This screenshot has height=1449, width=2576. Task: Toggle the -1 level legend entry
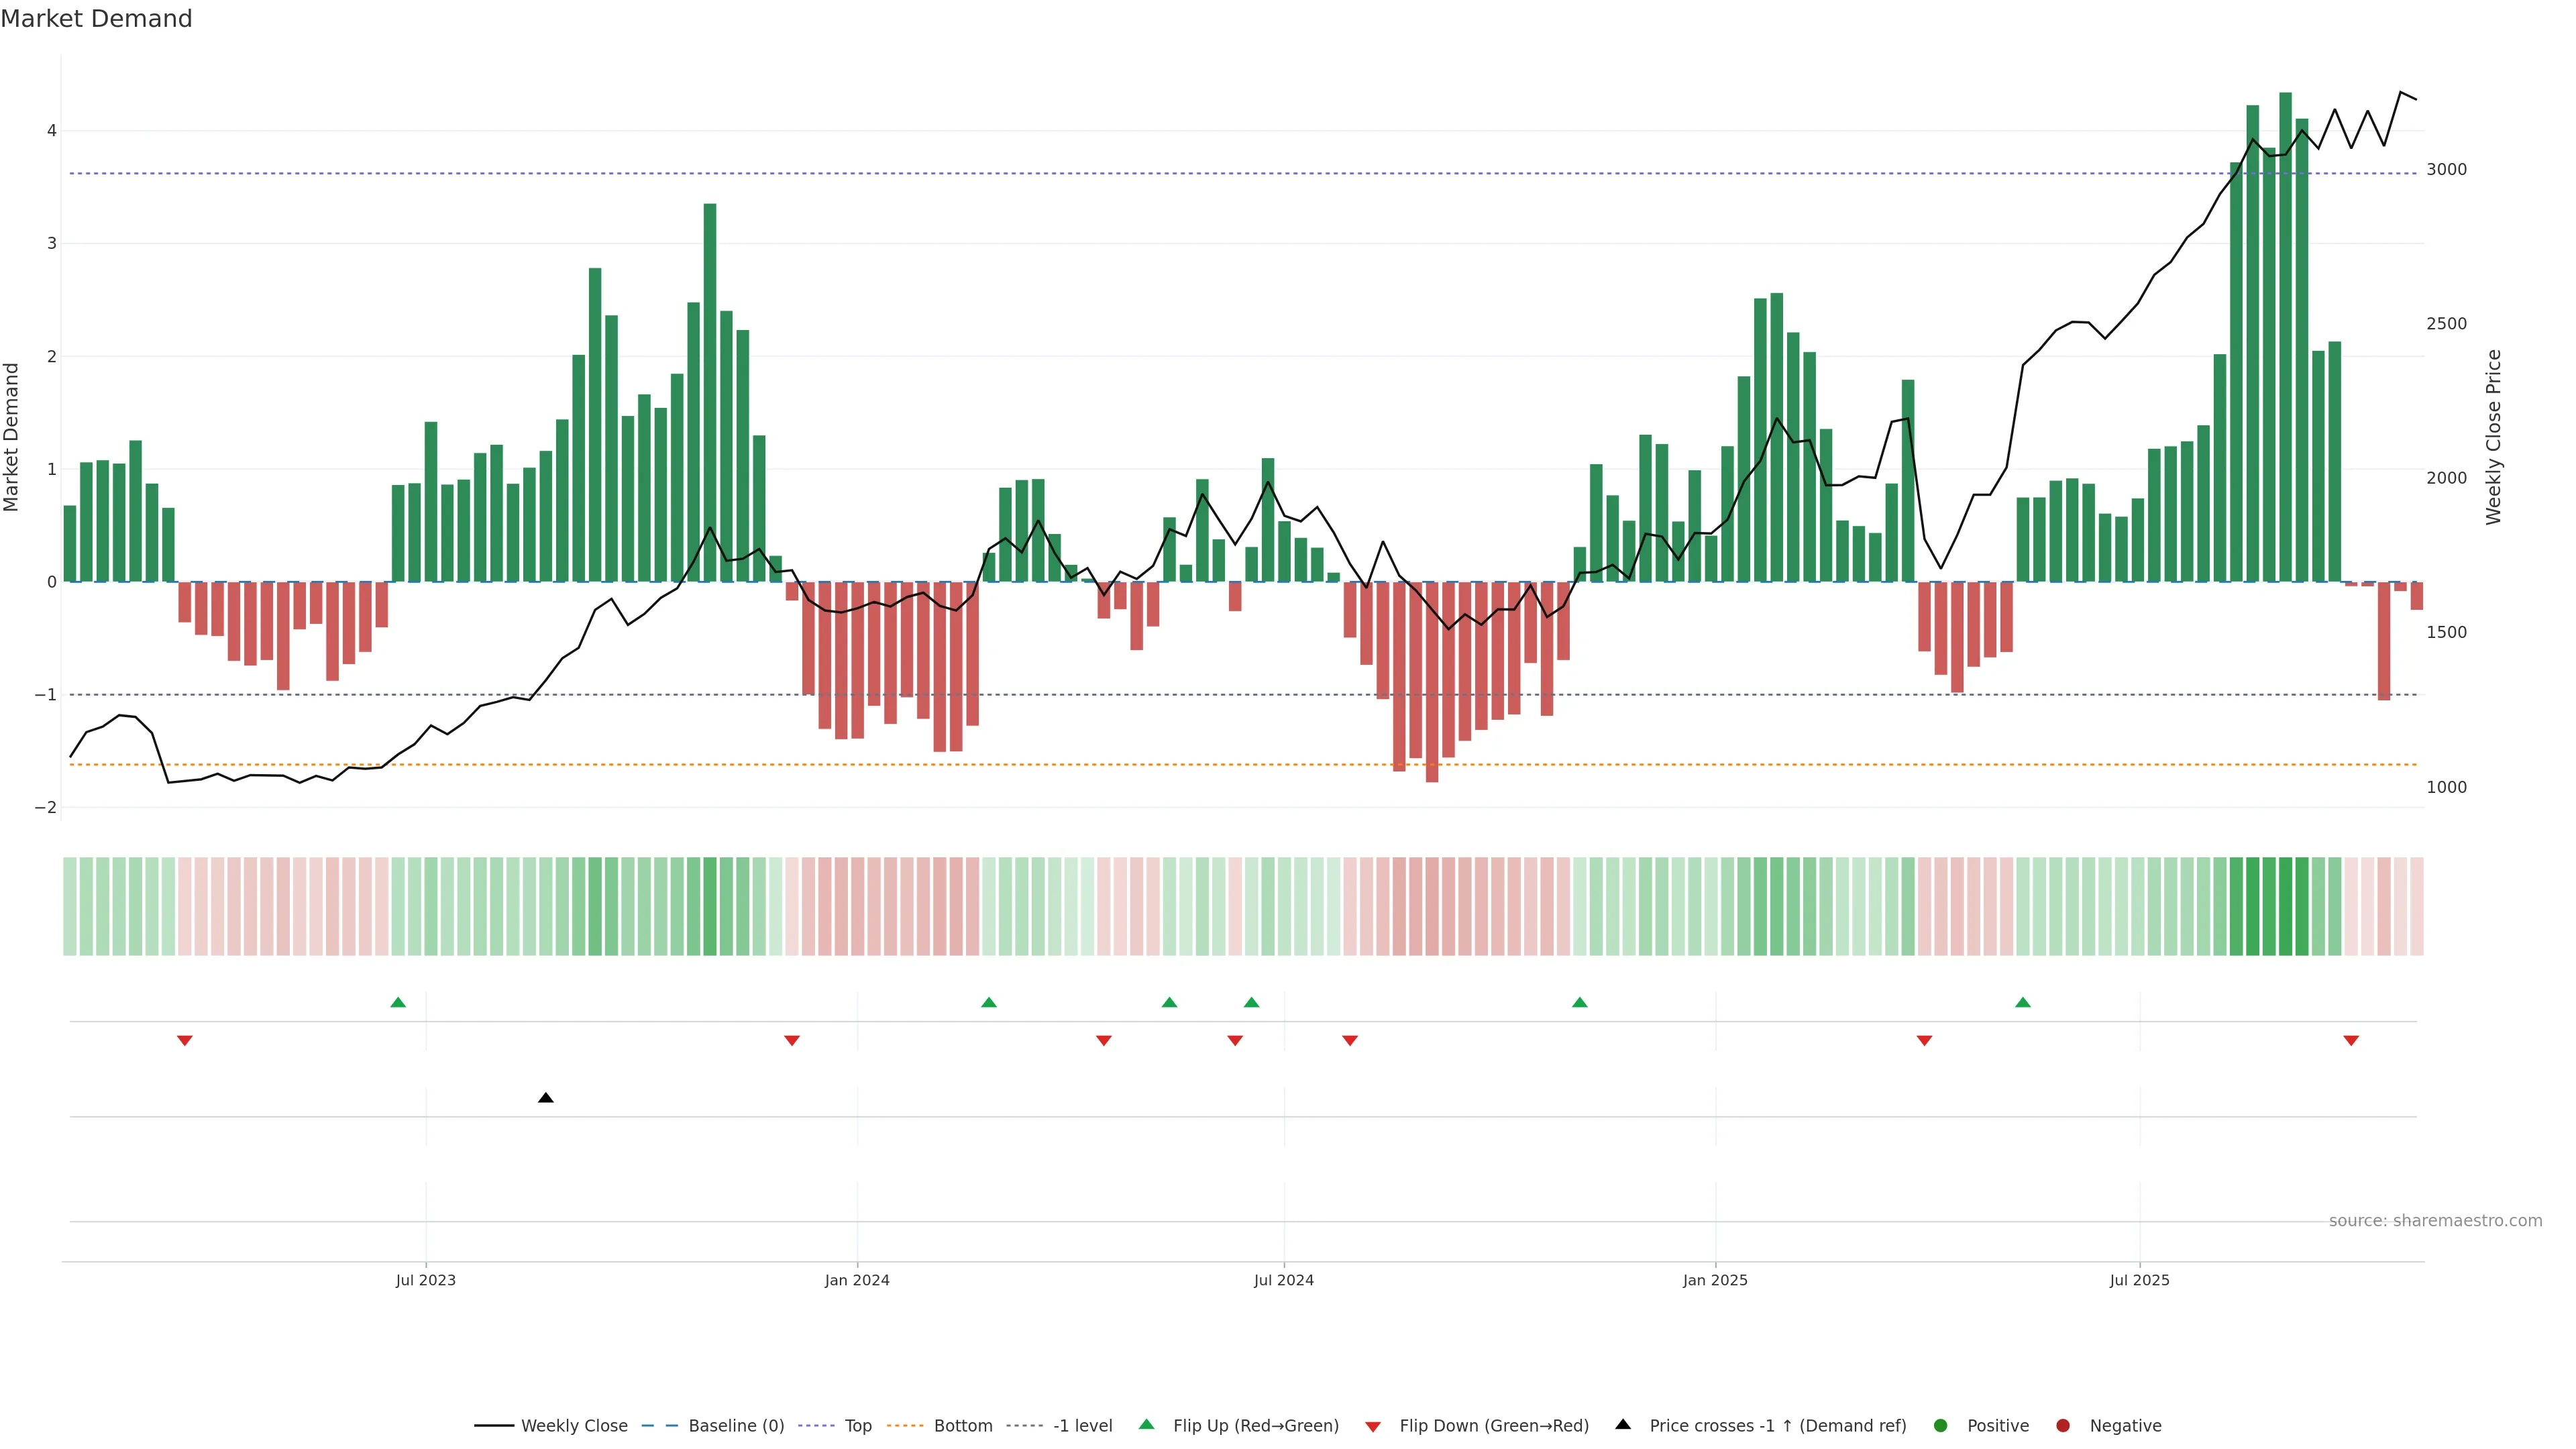point(1082,1426)
